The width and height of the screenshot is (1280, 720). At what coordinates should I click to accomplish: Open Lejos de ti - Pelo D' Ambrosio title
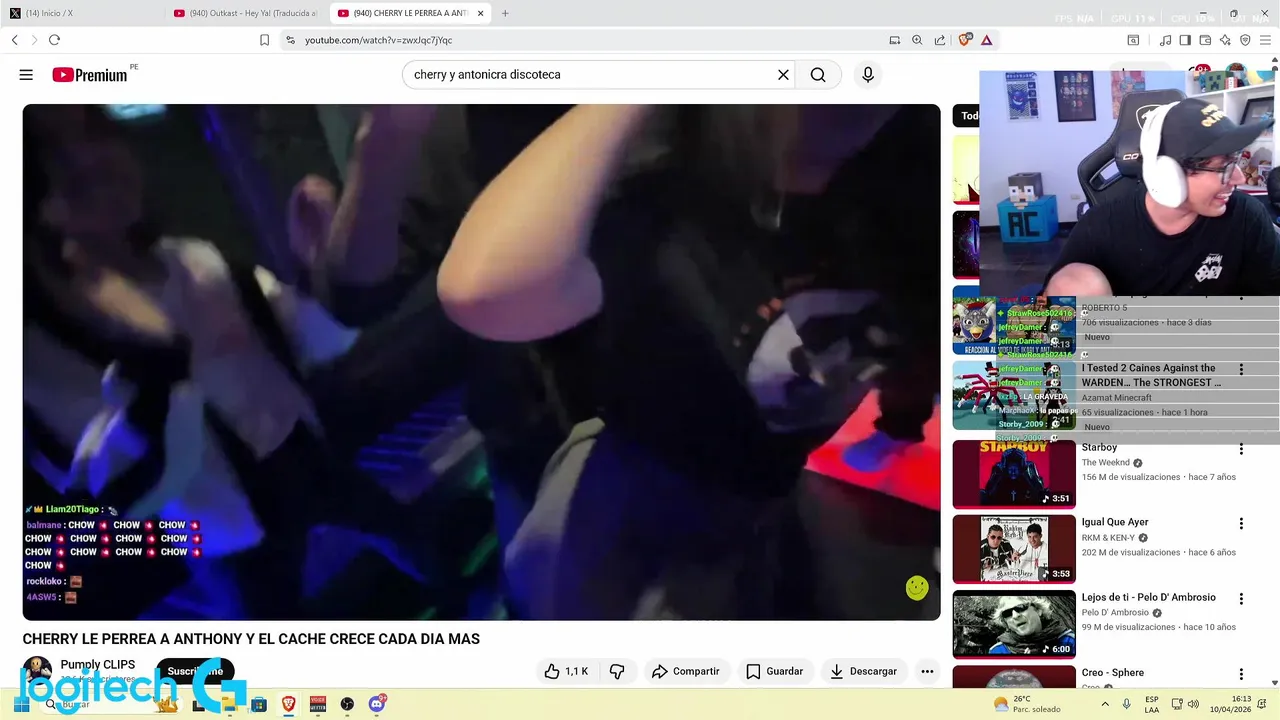(1148, 597)
